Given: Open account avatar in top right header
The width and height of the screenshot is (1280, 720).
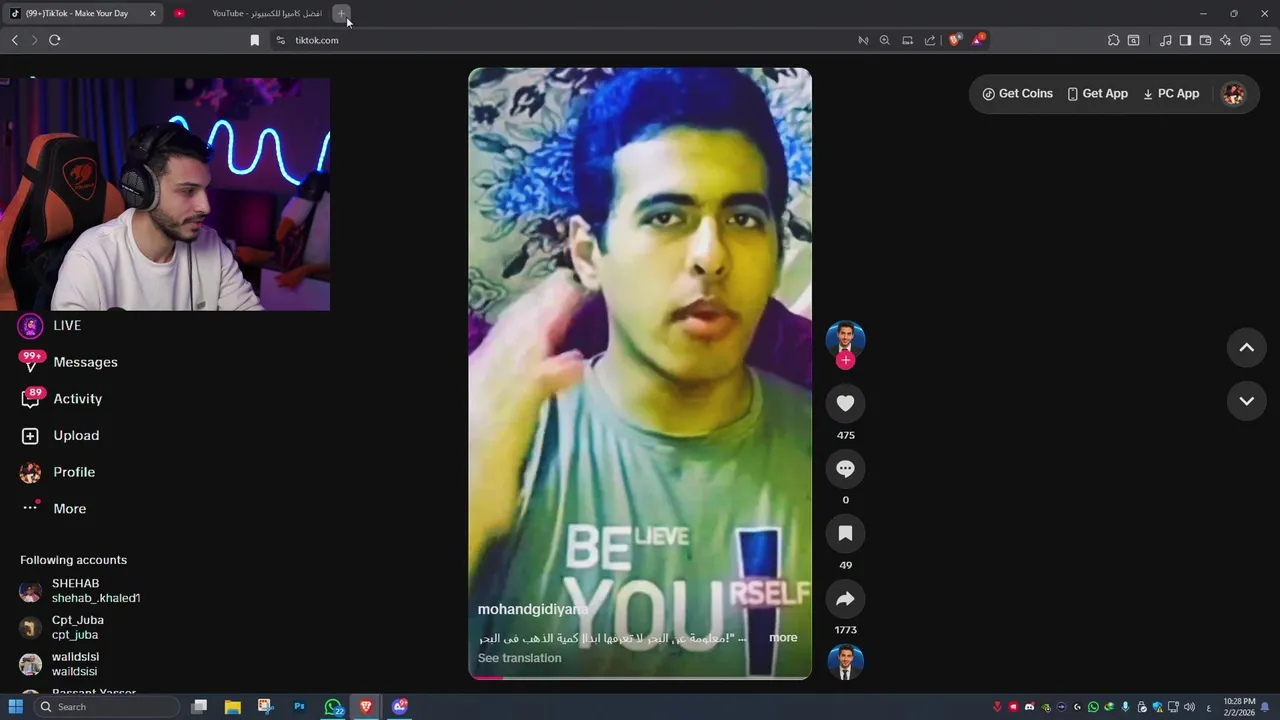Looking at the screenshot, I should click(x=1234, y=93).
